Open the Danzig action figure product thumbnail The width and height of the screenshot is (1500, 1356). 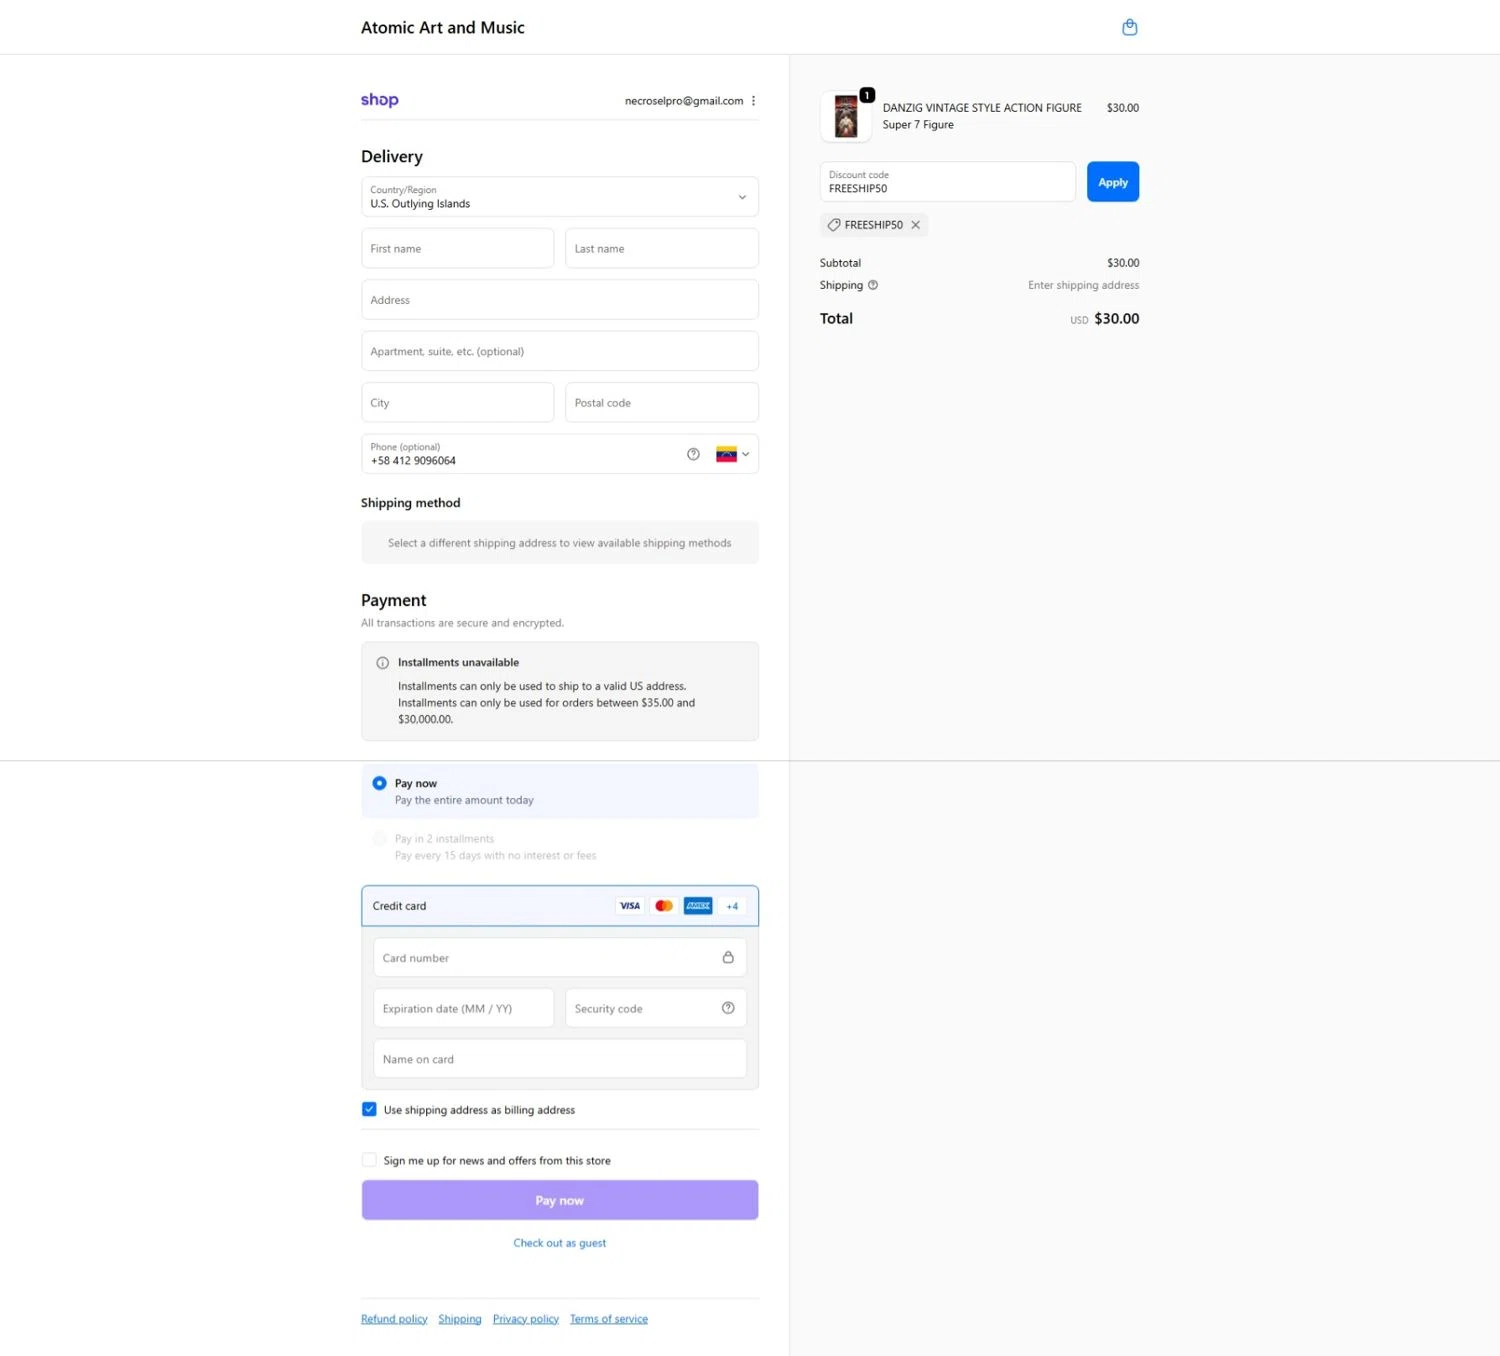846,116
